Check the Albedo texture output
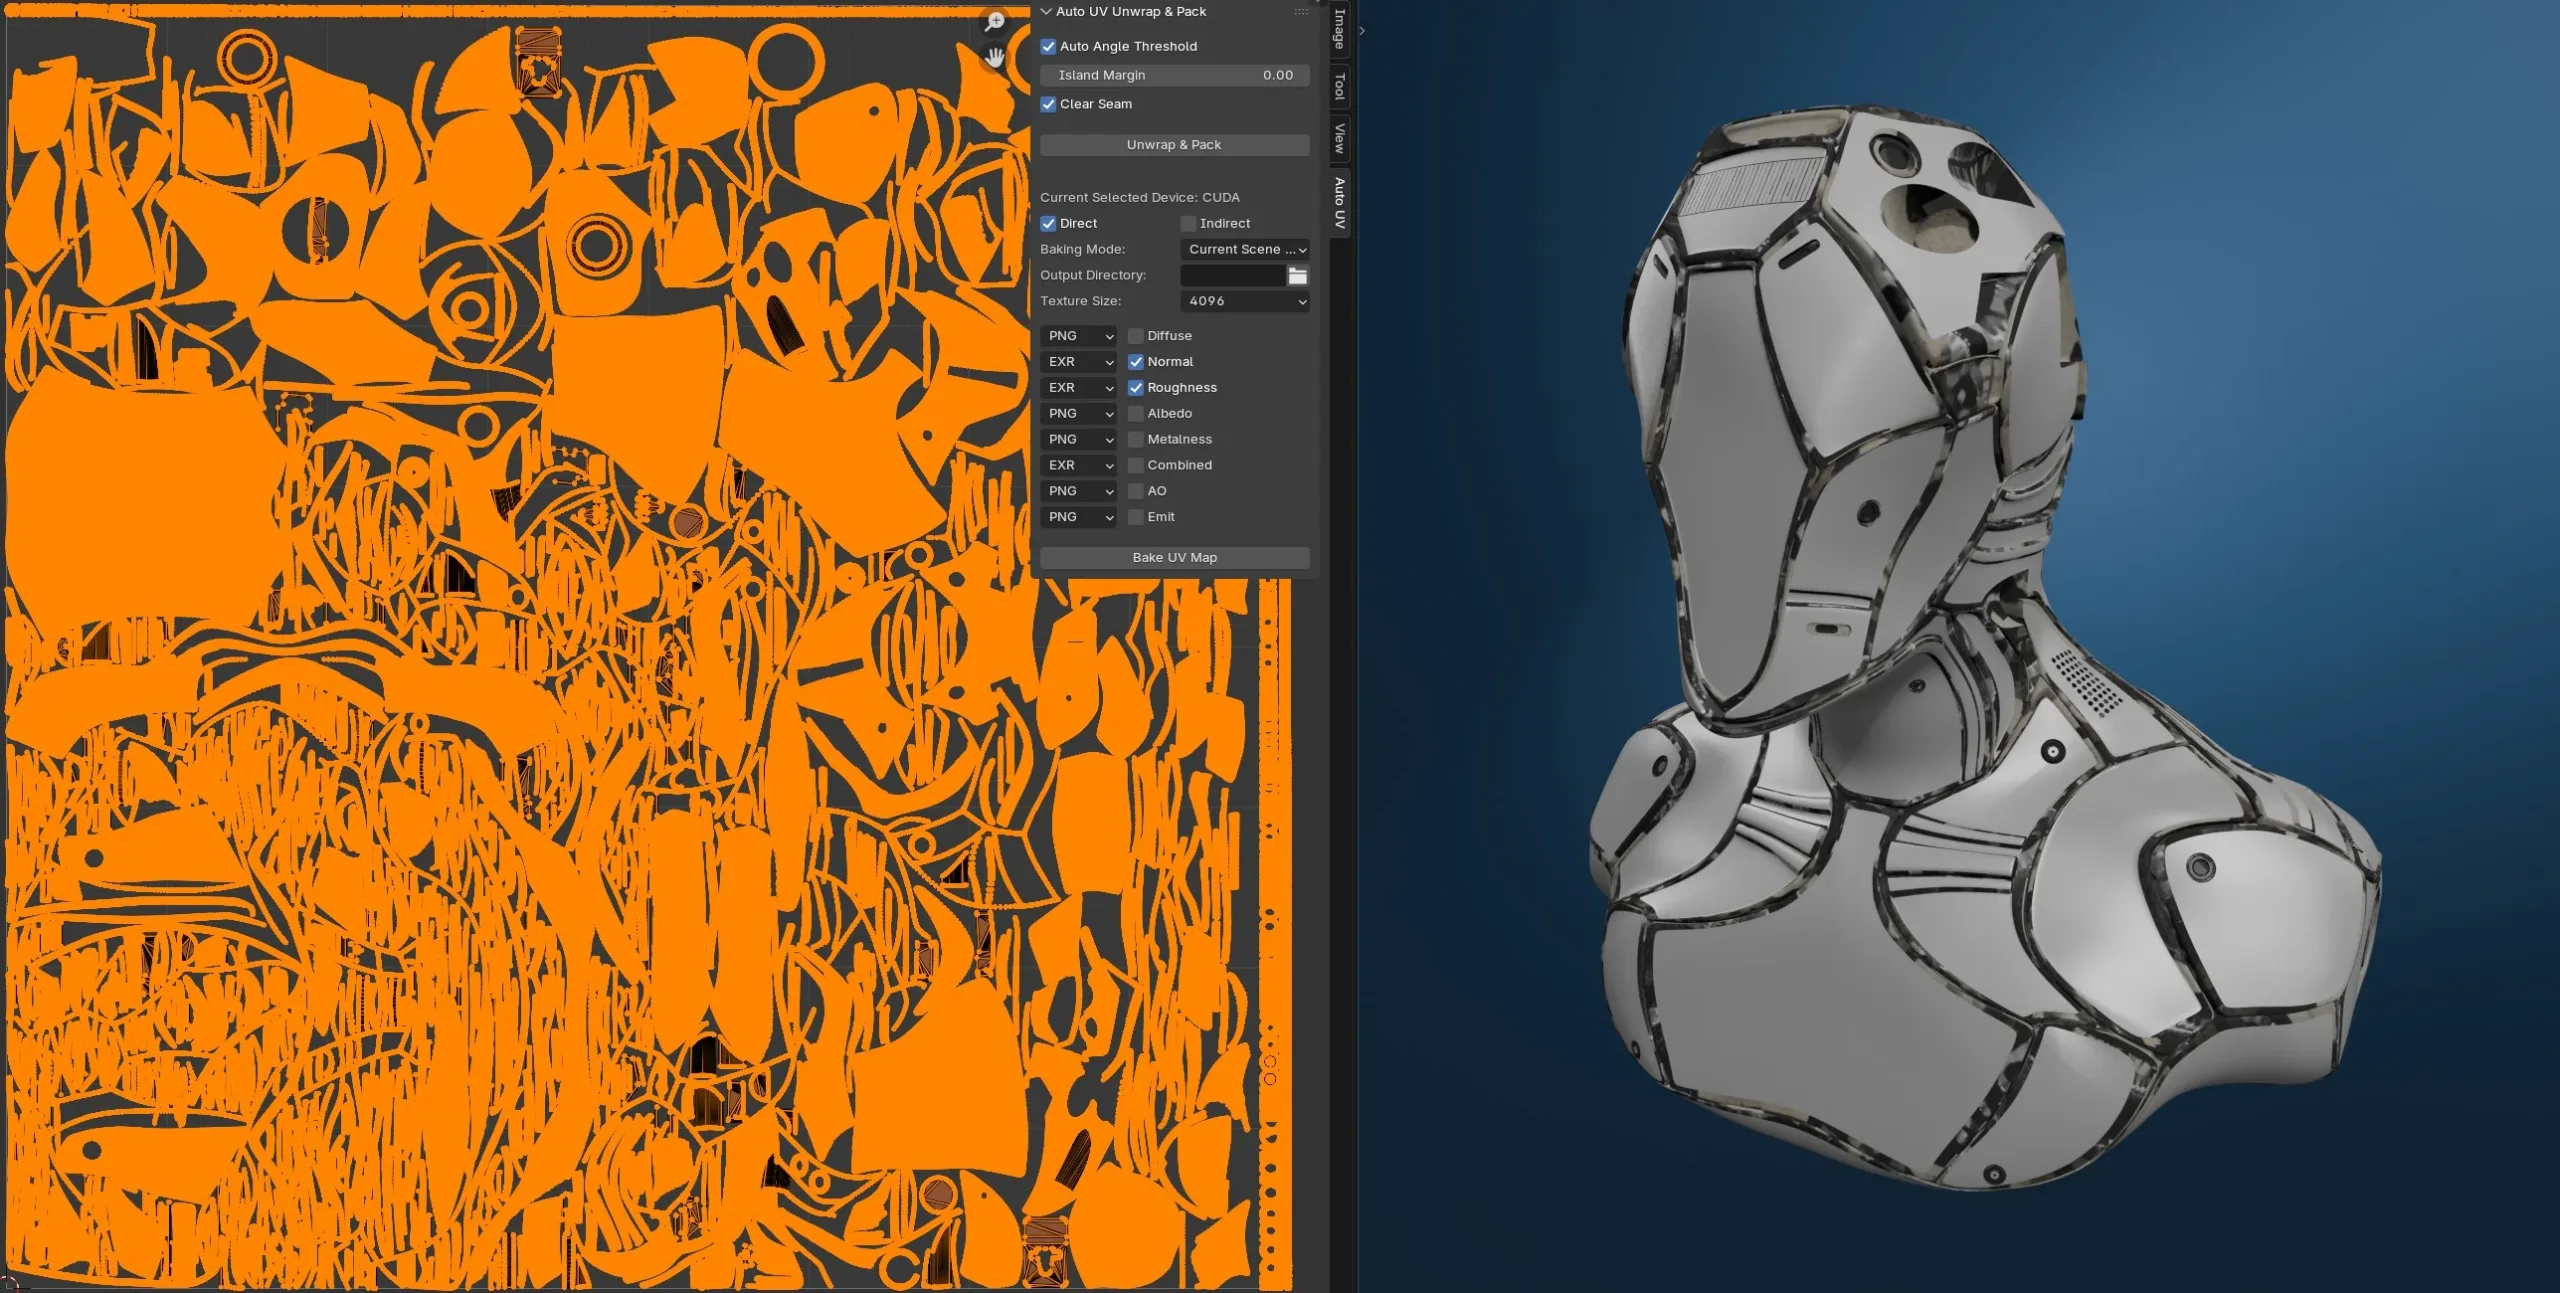 pyautogui.click(x=1136, y=413)
